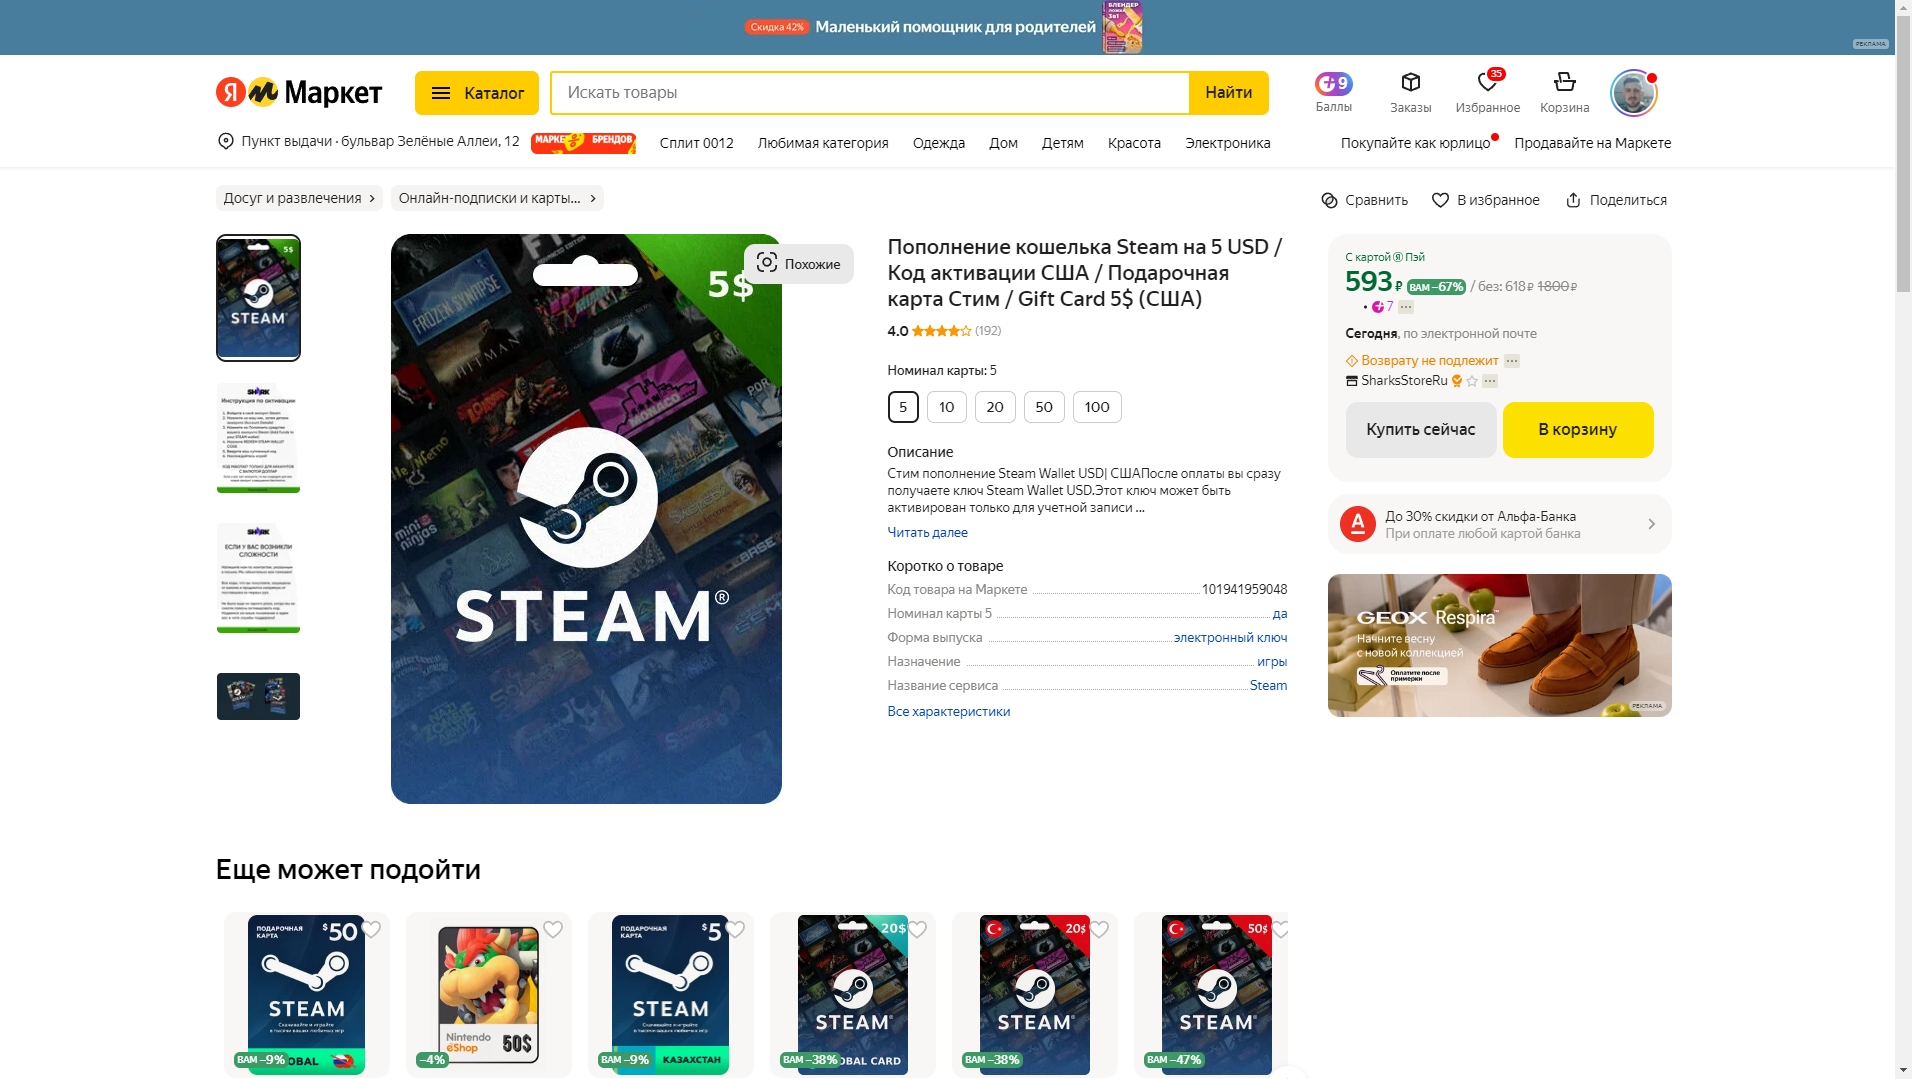Open Электроника category
This screenshot has width=1912, height=1079.
coord(1227,143)
